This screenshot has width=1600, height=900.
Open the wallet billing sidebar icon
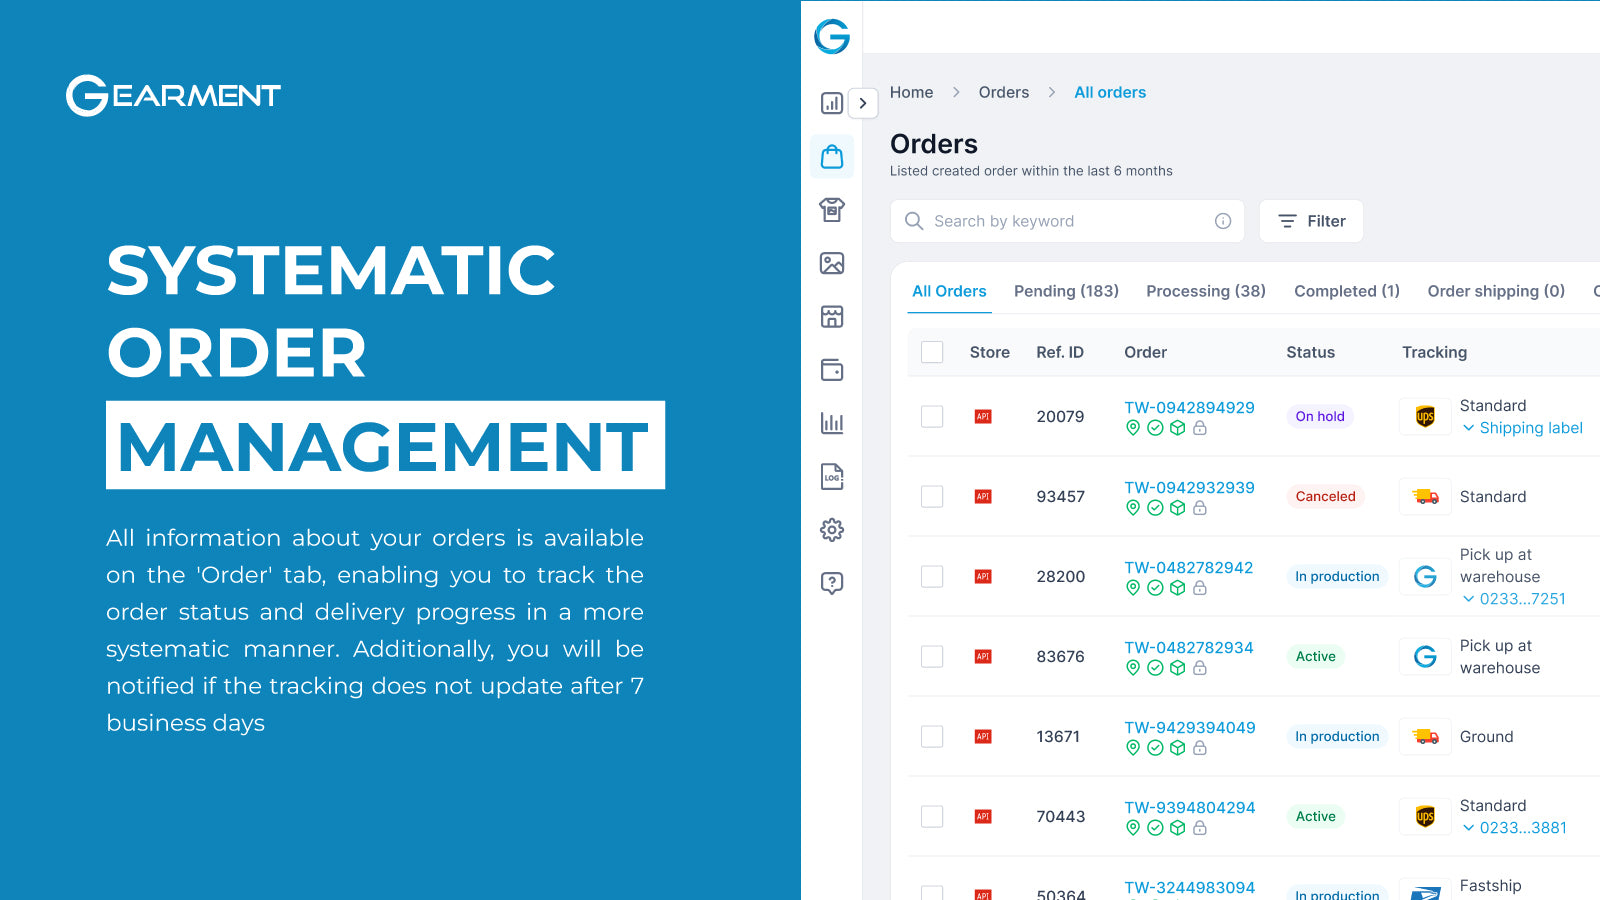(x=832, y=370)
